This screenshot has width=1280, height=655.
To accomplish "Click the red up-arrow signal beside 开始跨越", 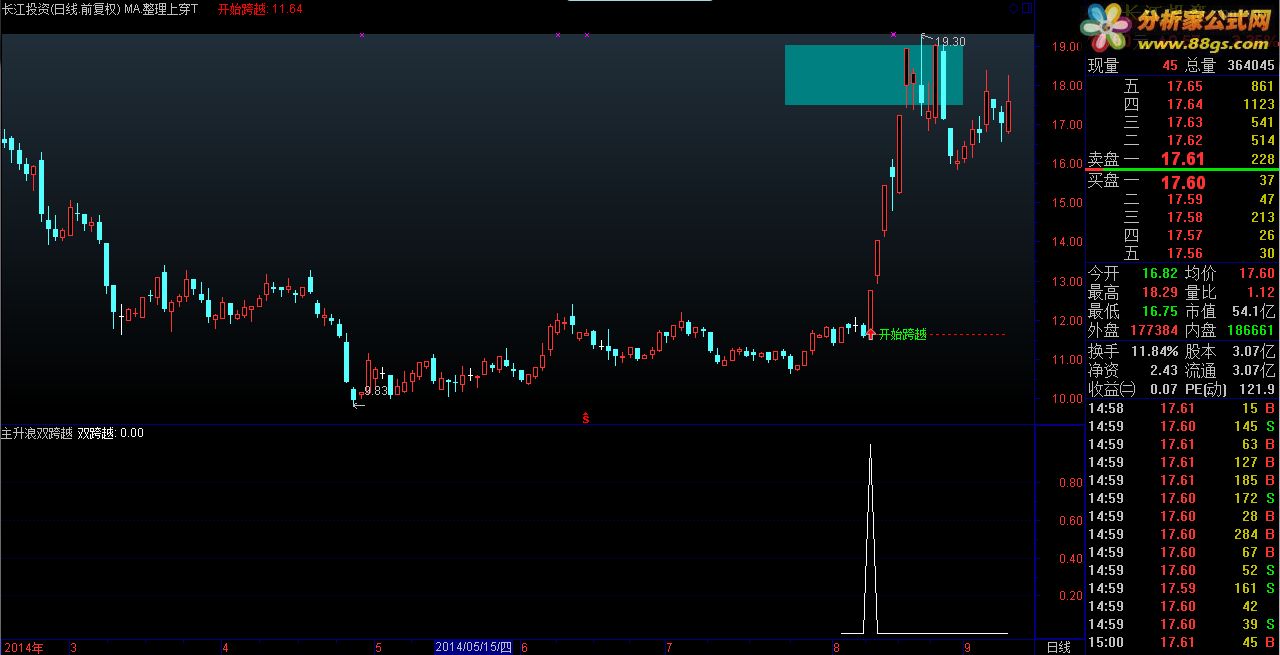I will 871,334.
